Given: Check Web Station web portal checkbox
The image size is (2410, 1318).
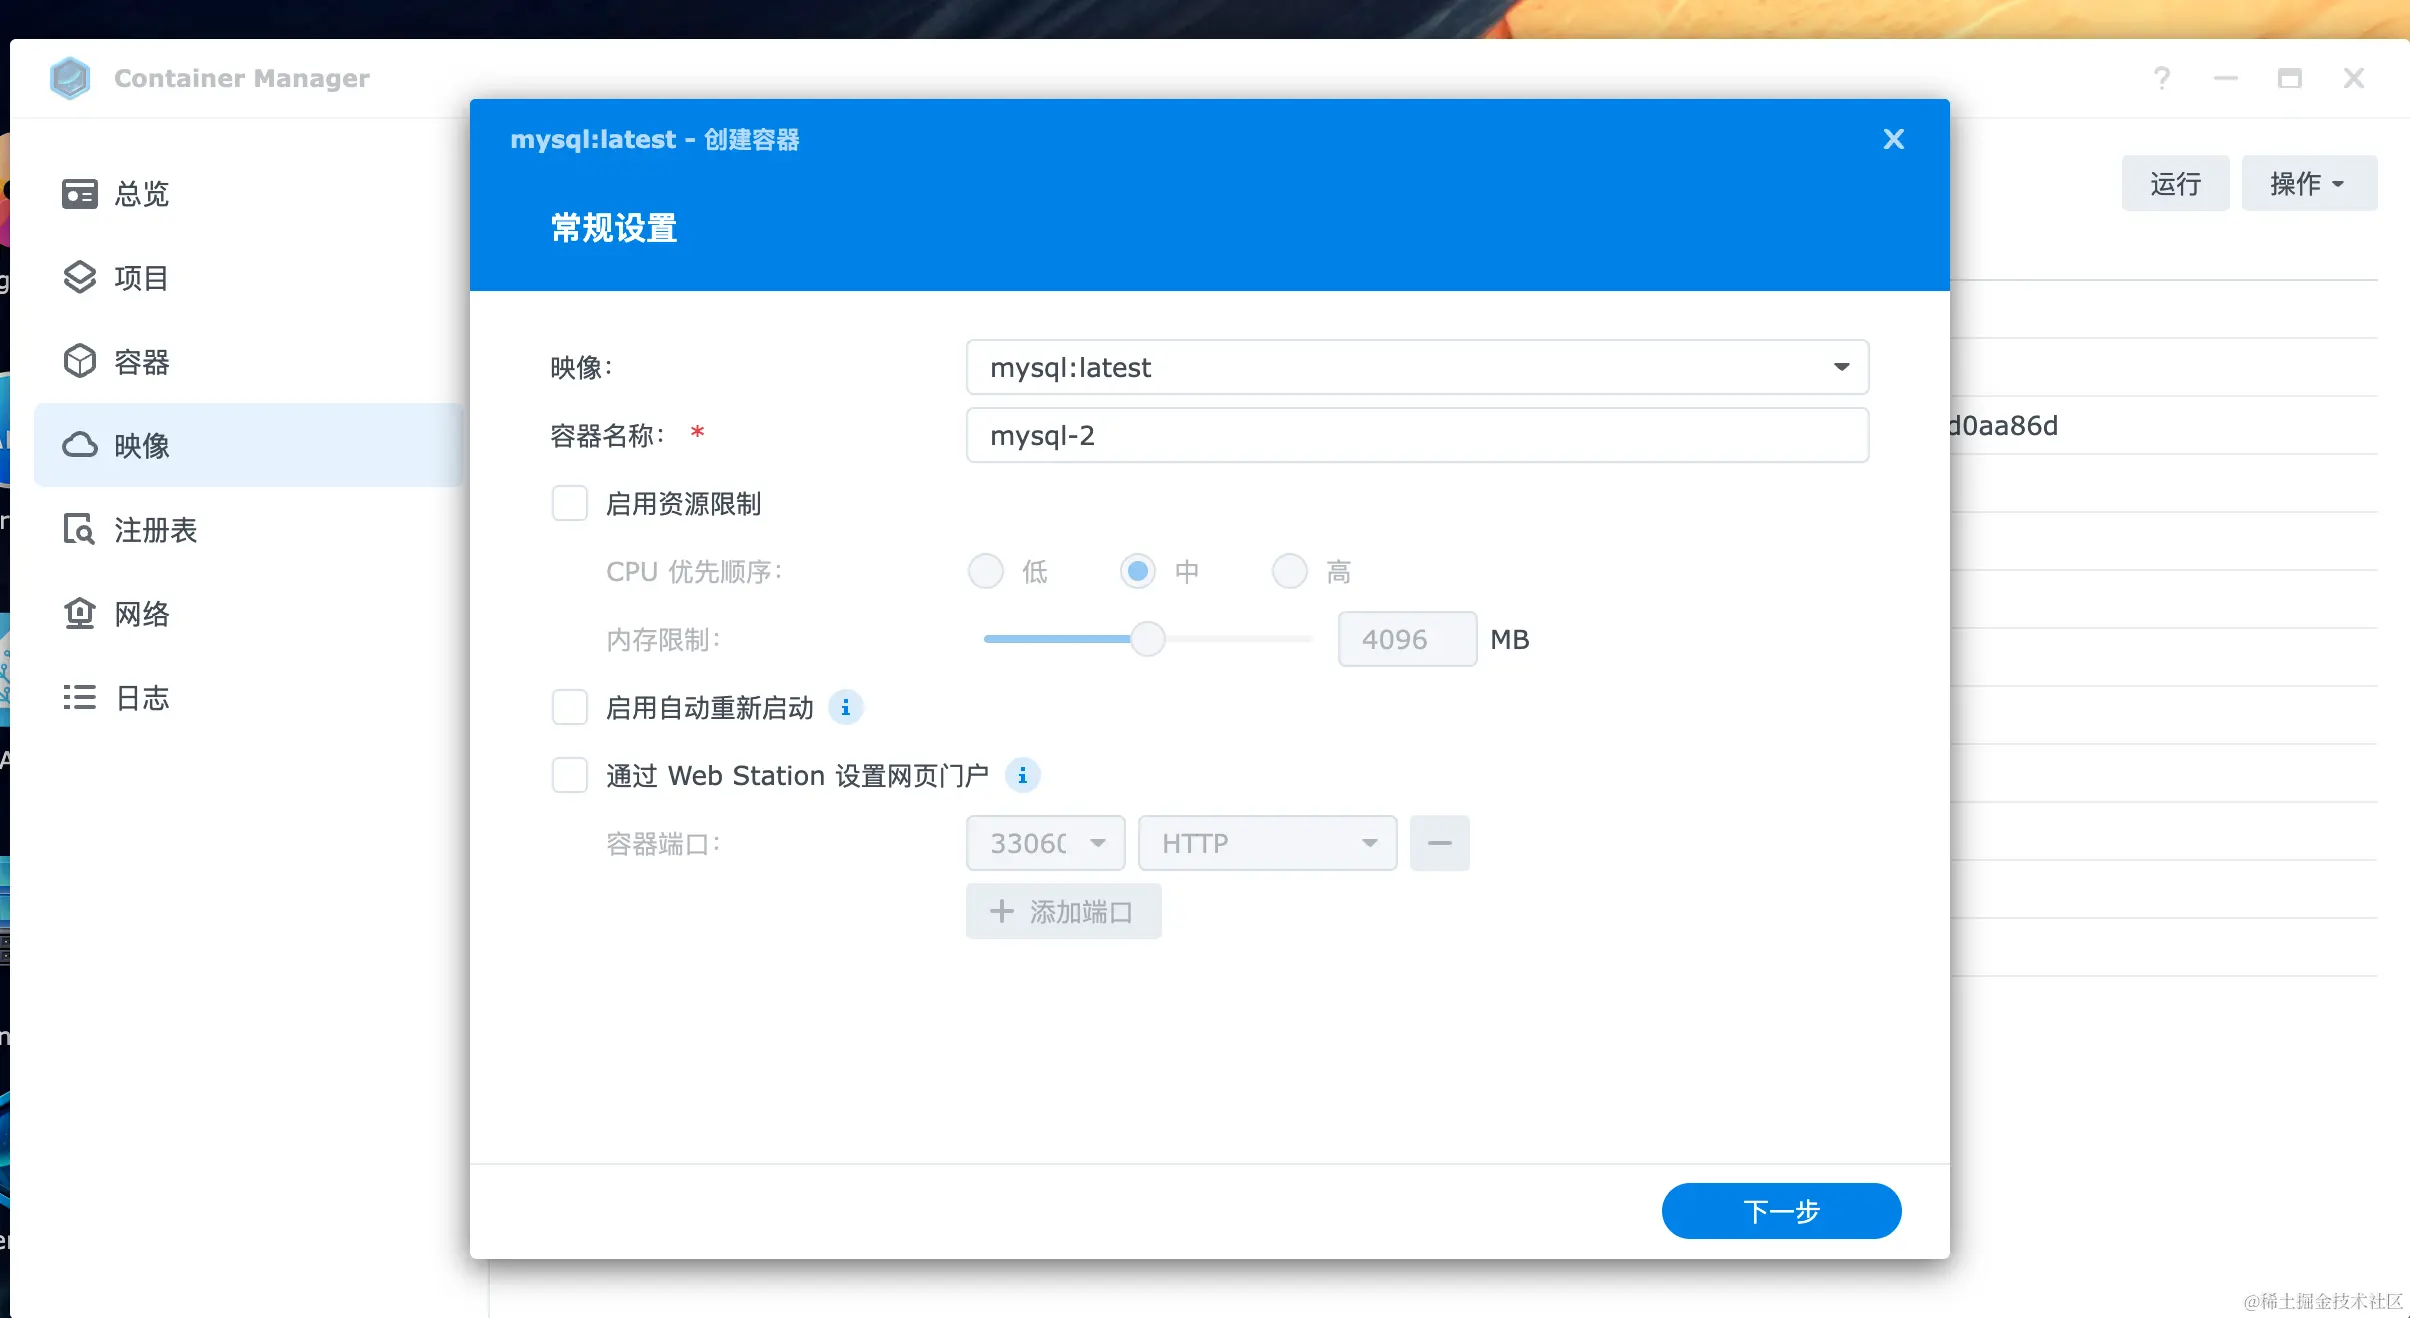Looking at the screenshot, I should click(x=570, y=776).
